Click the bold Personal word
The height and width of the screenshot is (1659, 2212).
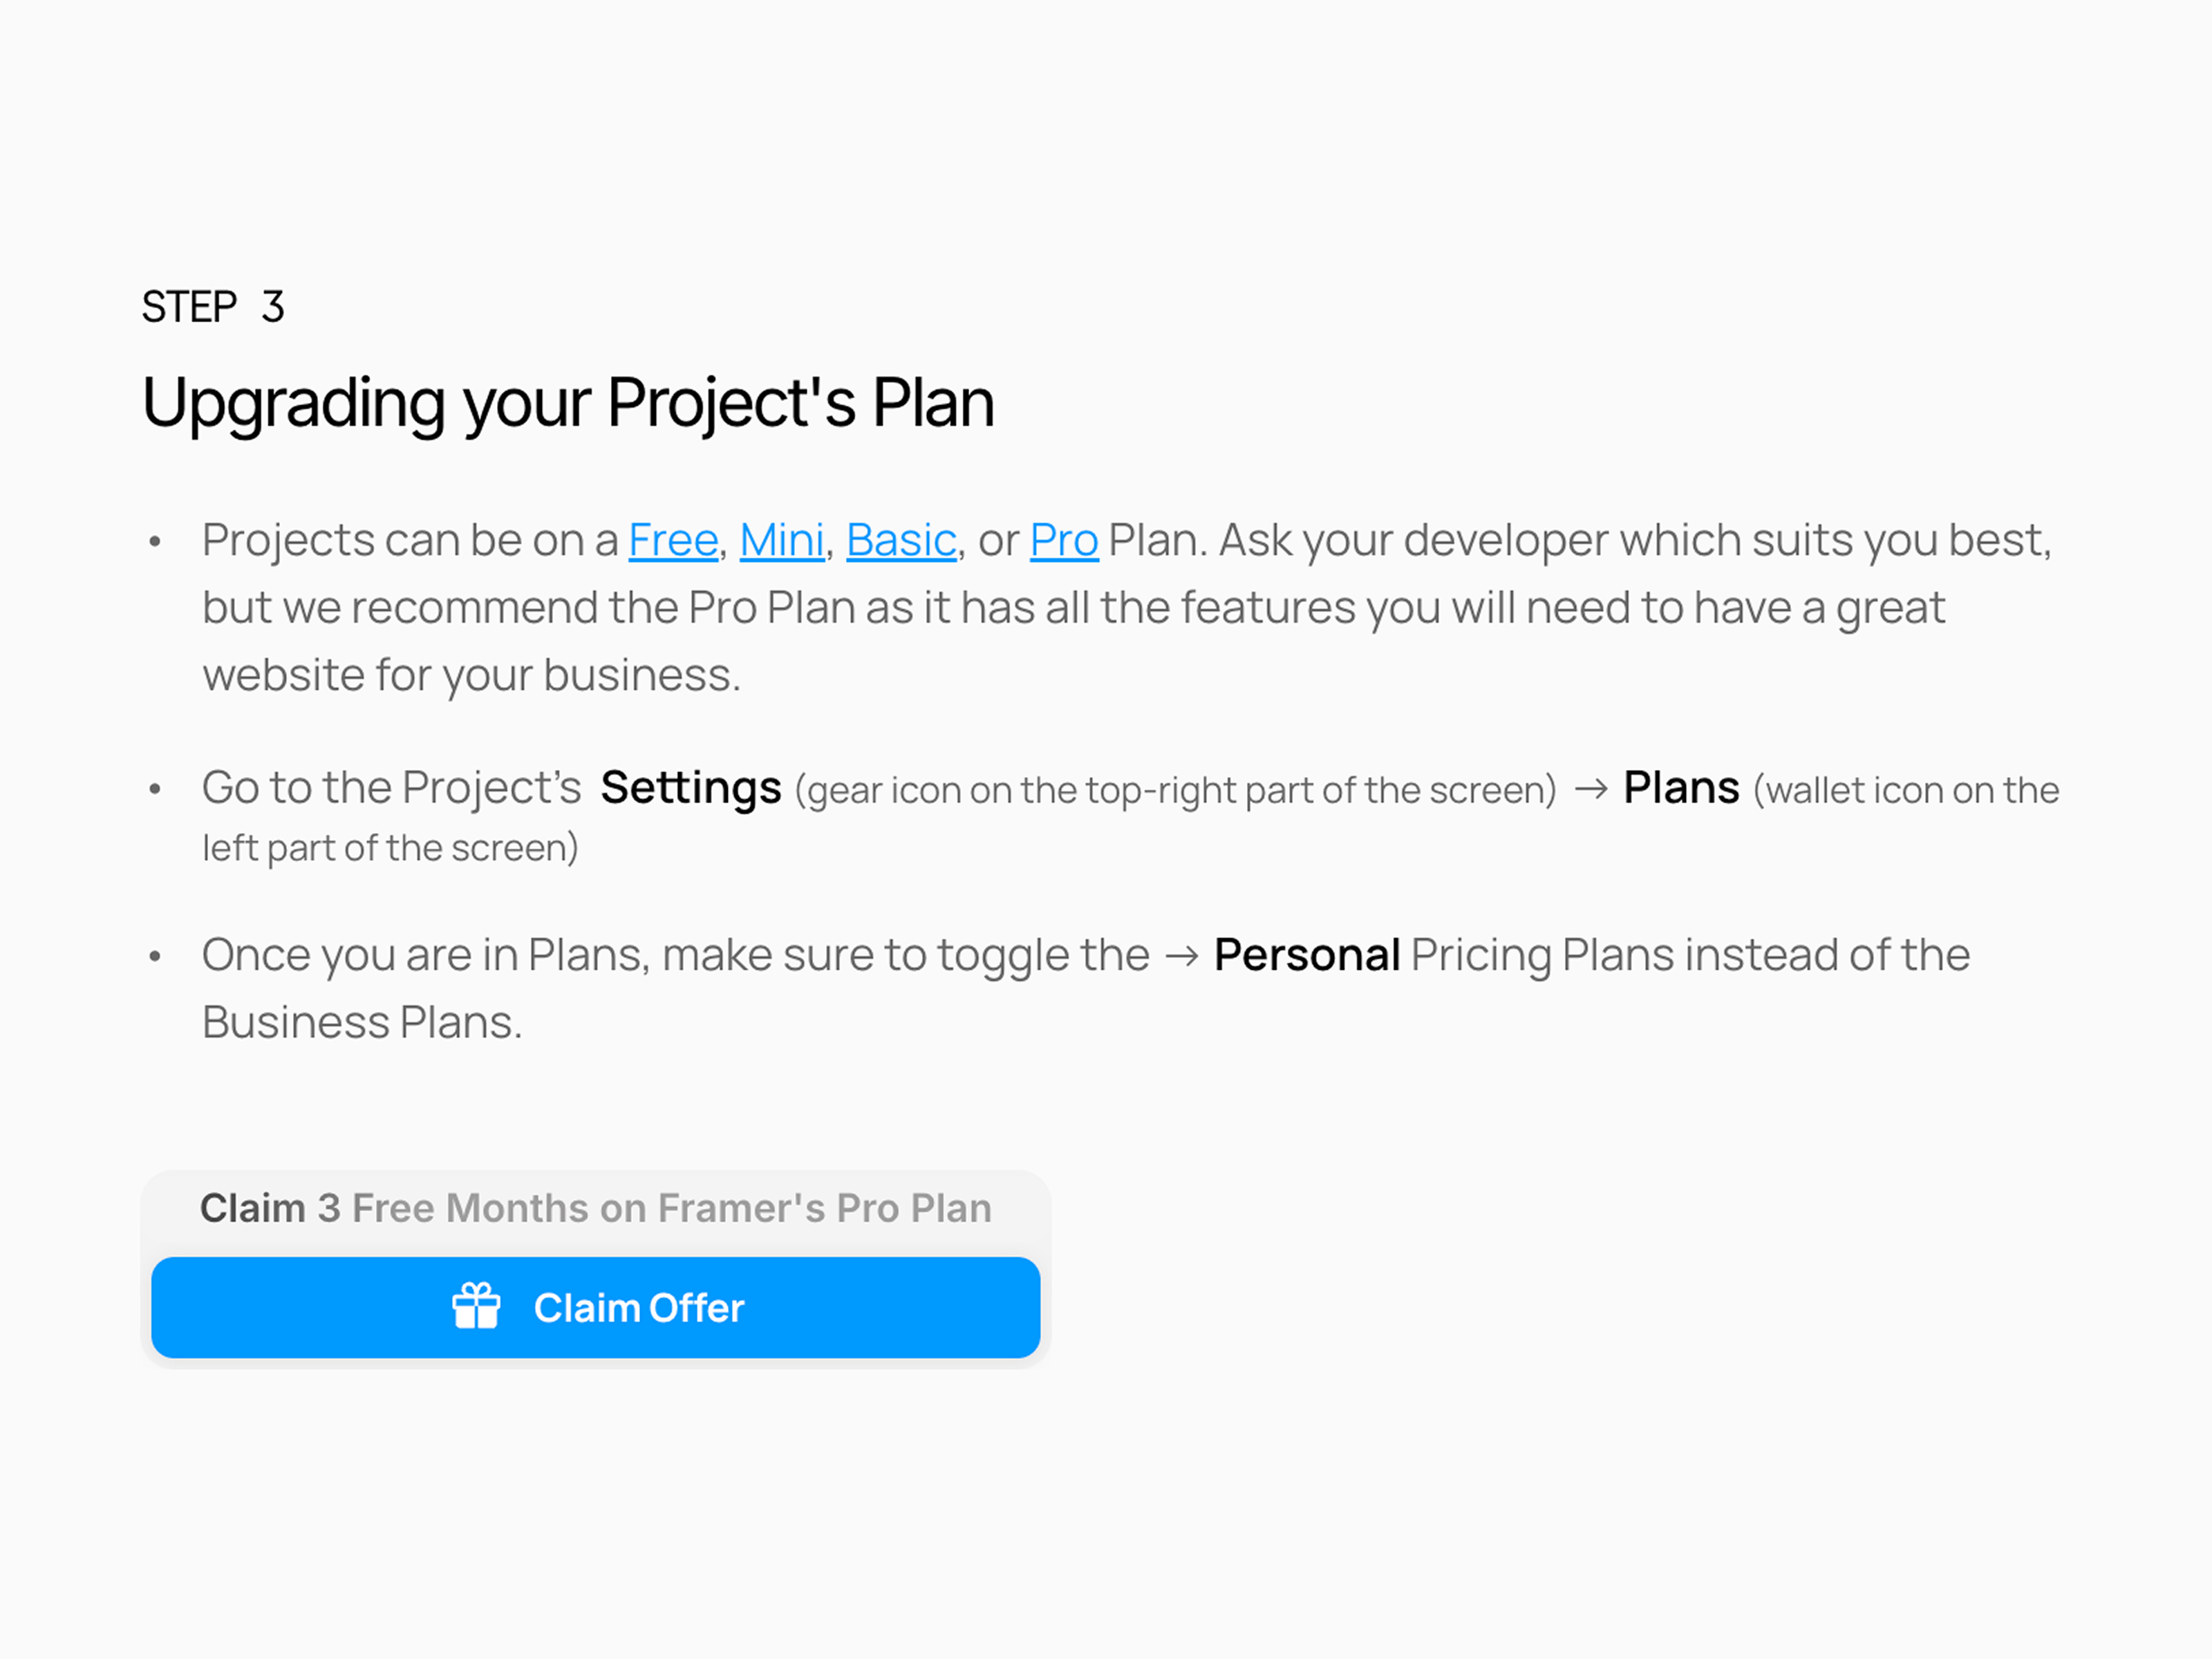pyautogui.click(x=1306, y=955)
